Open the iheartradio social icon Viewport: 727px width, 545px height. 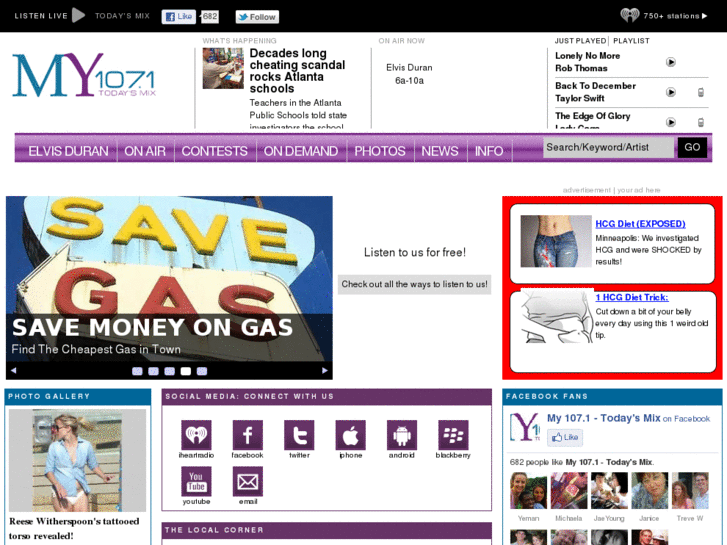tap(196, 435)
